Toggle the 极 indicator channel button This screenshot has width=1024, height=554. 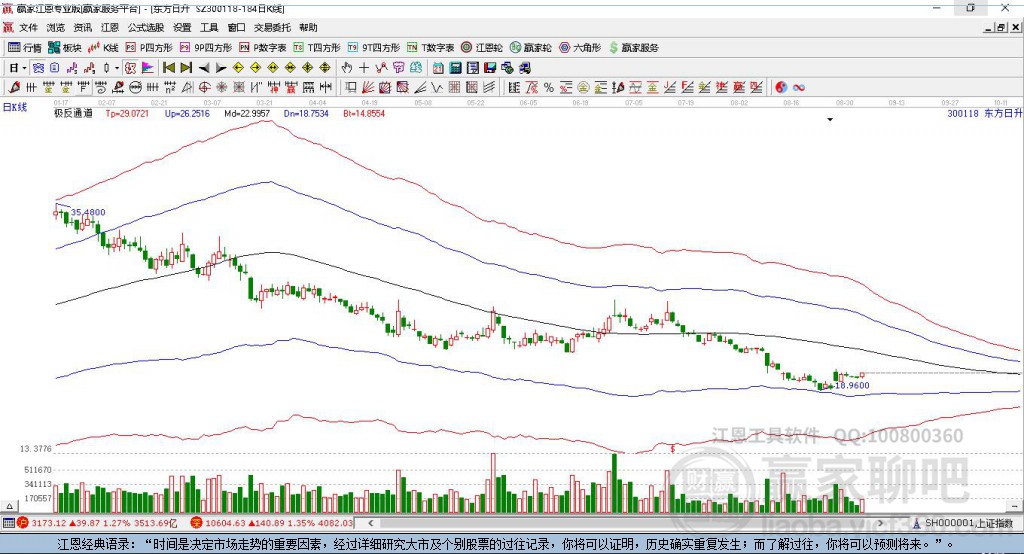coord(130,68)
